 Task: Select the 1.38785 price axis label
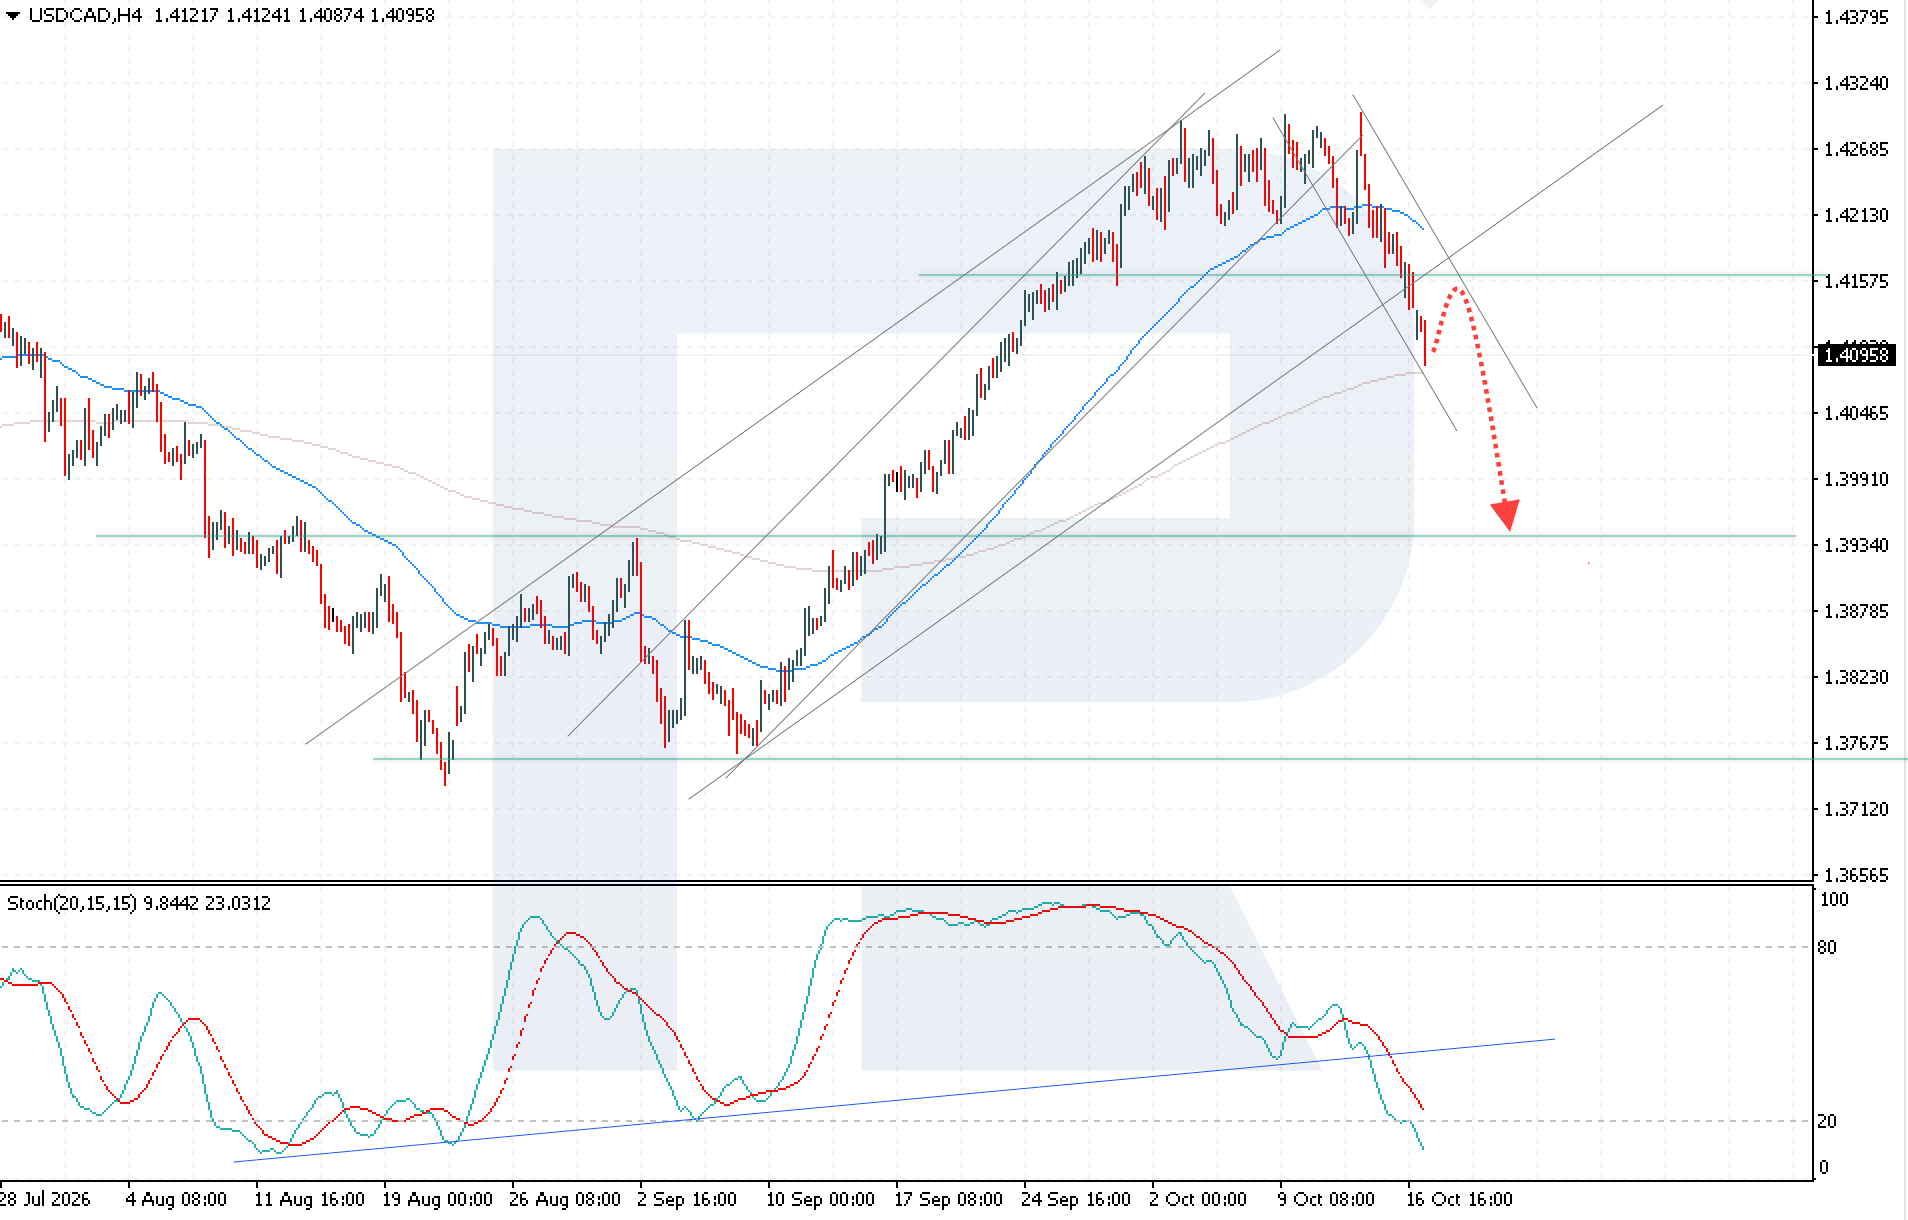tap(1856, 611)
